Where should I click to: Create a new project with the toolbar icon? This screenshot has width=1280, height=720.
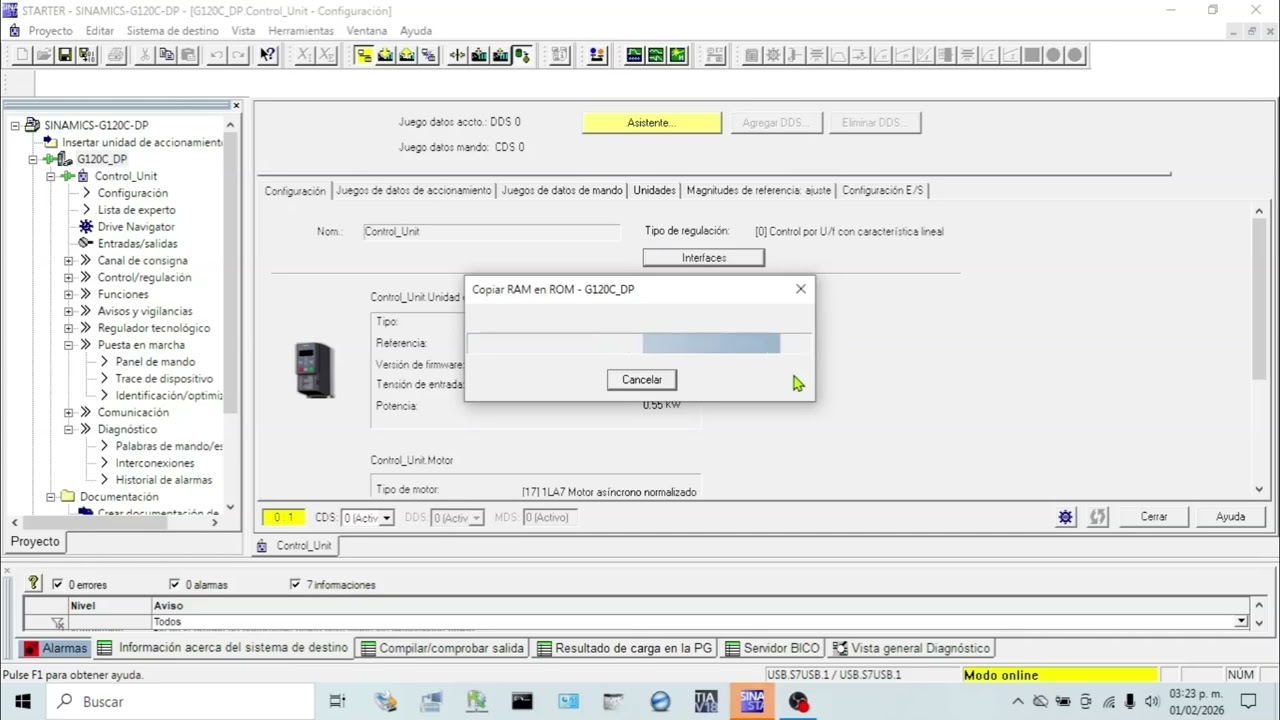pyautogui.click(x=22, y=55)
